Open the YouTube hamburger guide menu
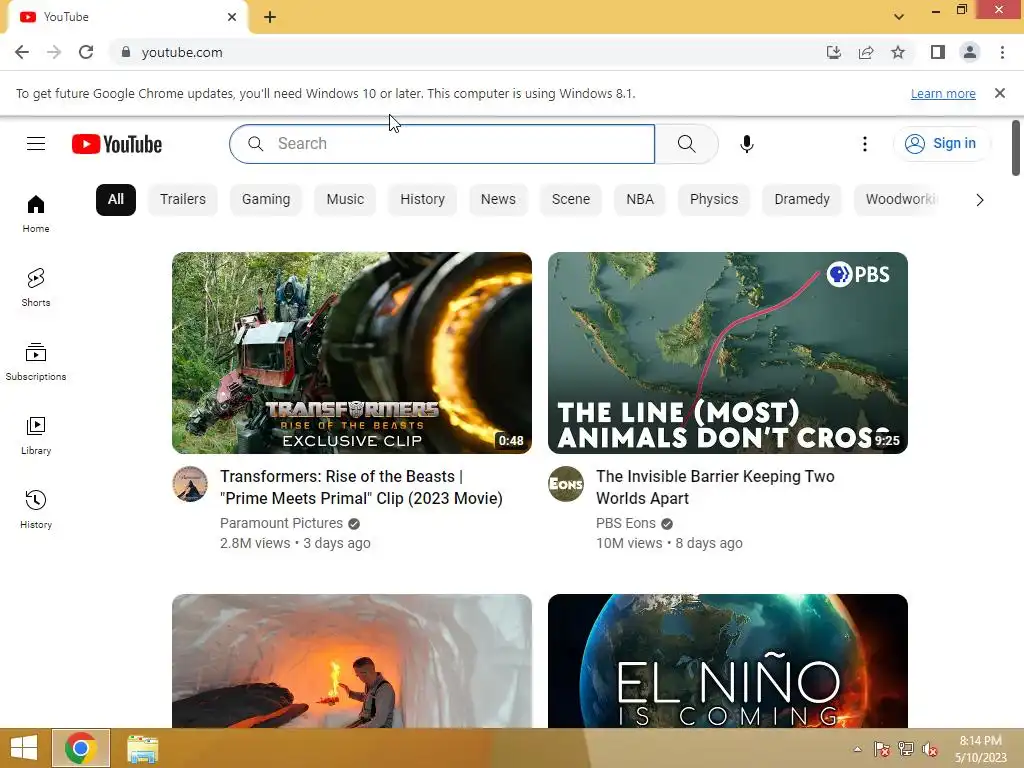The image size is (1024, 768). [36, 144]
